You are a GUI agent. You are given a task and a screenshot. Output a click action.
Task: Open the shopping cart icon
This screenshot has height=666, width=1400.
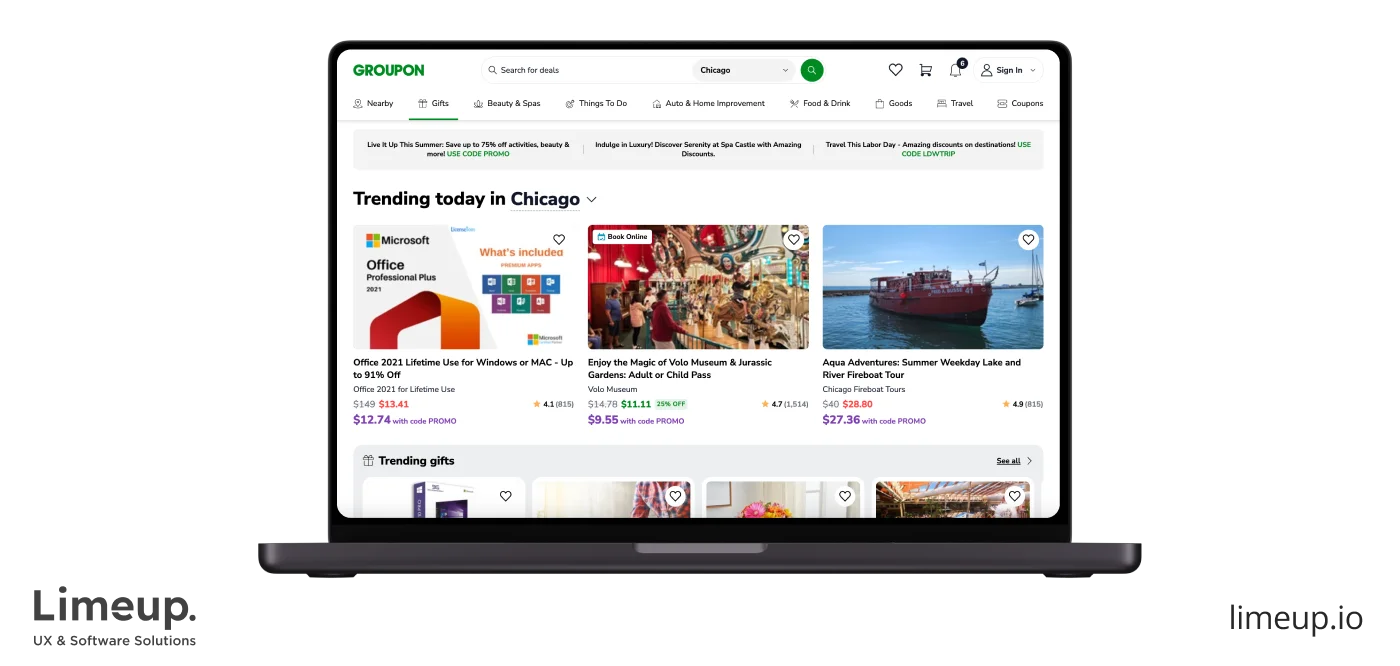coord(925,70)
